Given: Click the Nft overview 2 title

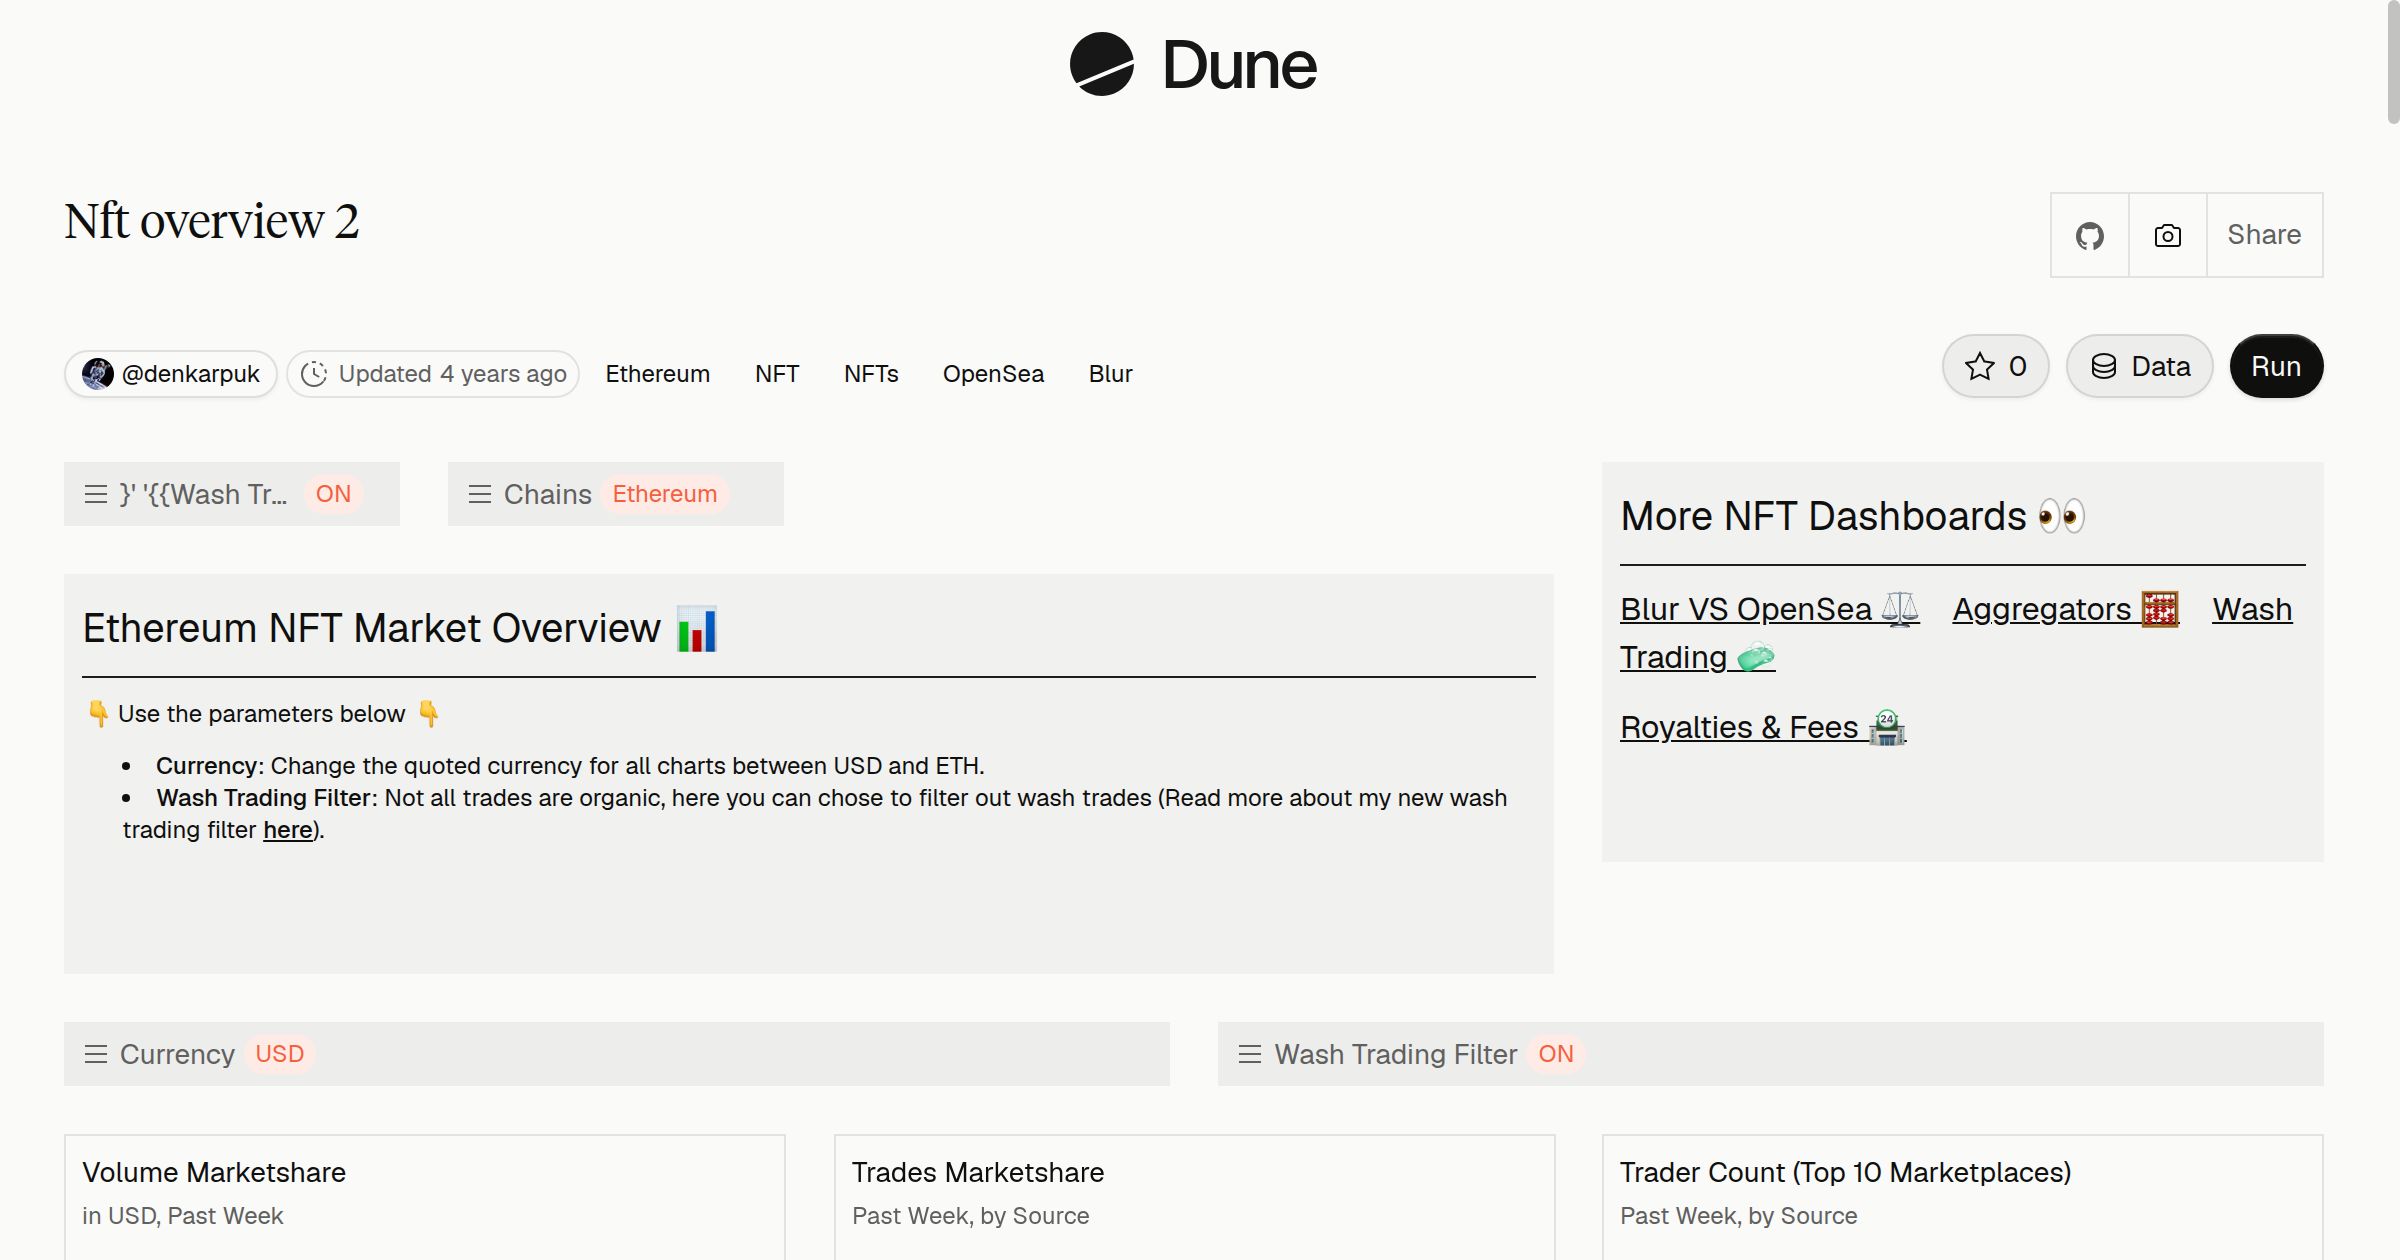Looking at the screenshot, I should pyautogui.click(x=211, y=221).
